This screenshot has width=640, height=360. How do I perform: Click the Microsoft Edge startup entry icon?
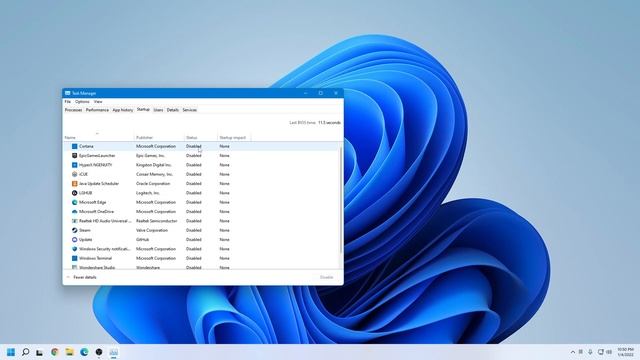(x=74, y=202)
